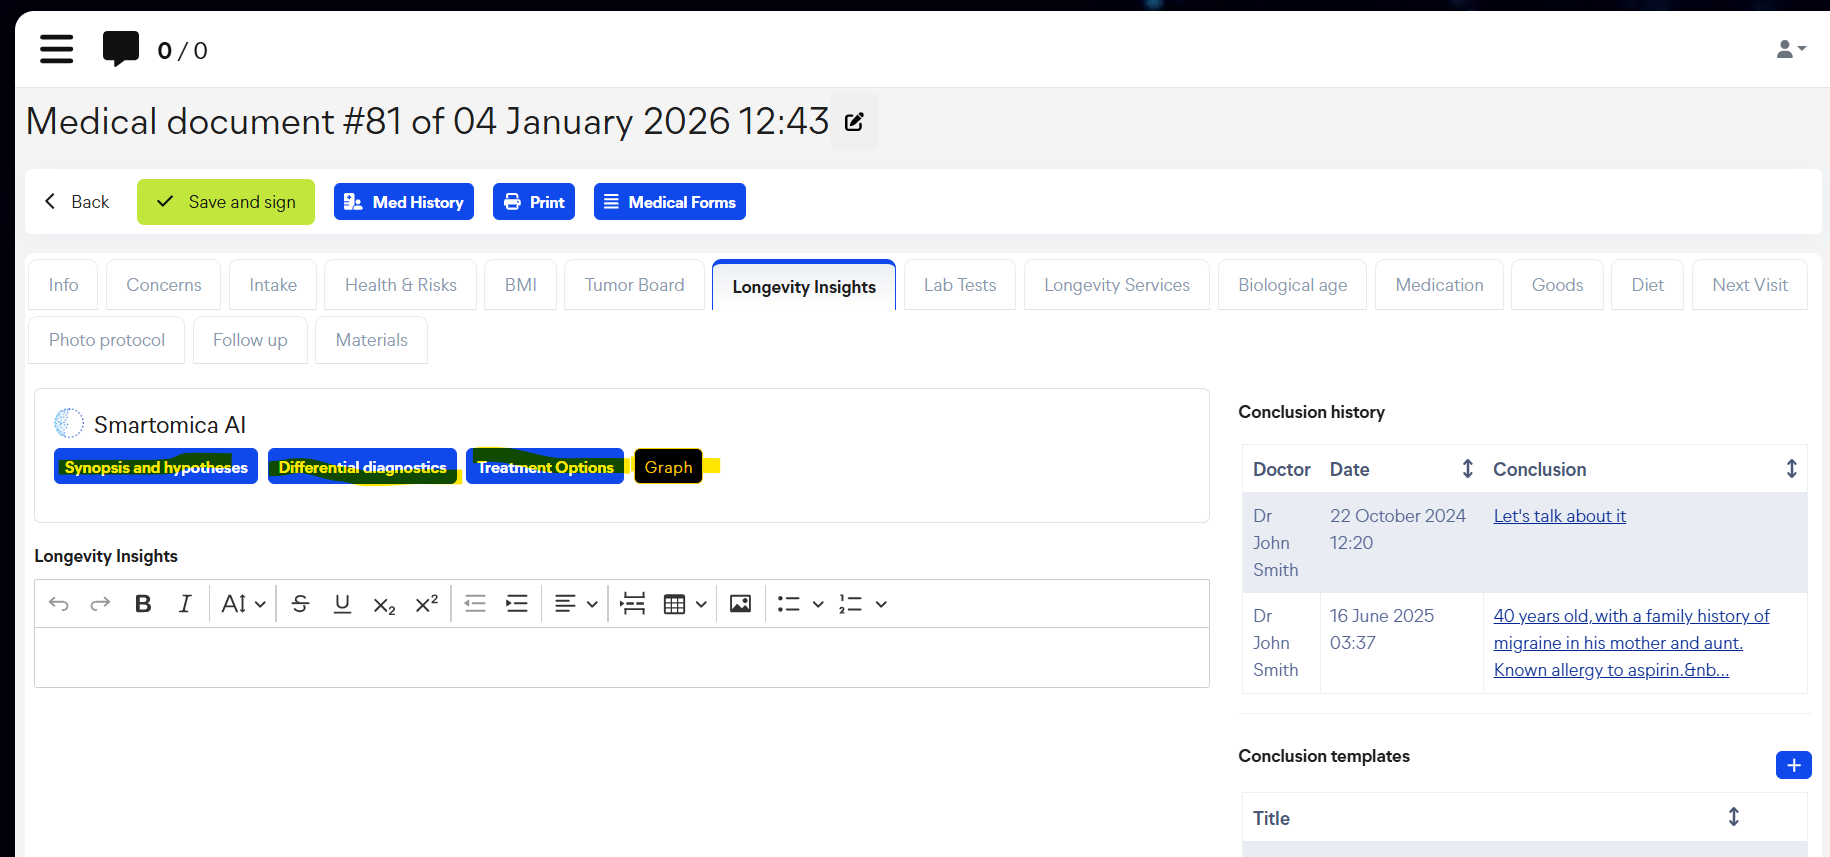This screenshot has height=857, width=1830.
Task: Open the chat messages icon
Action: pos(121,48)
